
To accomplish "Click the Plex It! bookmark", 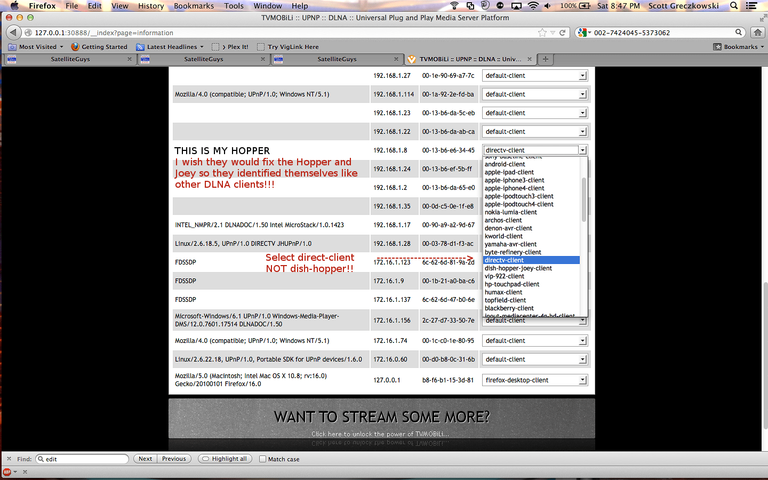I will click(x=230, y=47).
